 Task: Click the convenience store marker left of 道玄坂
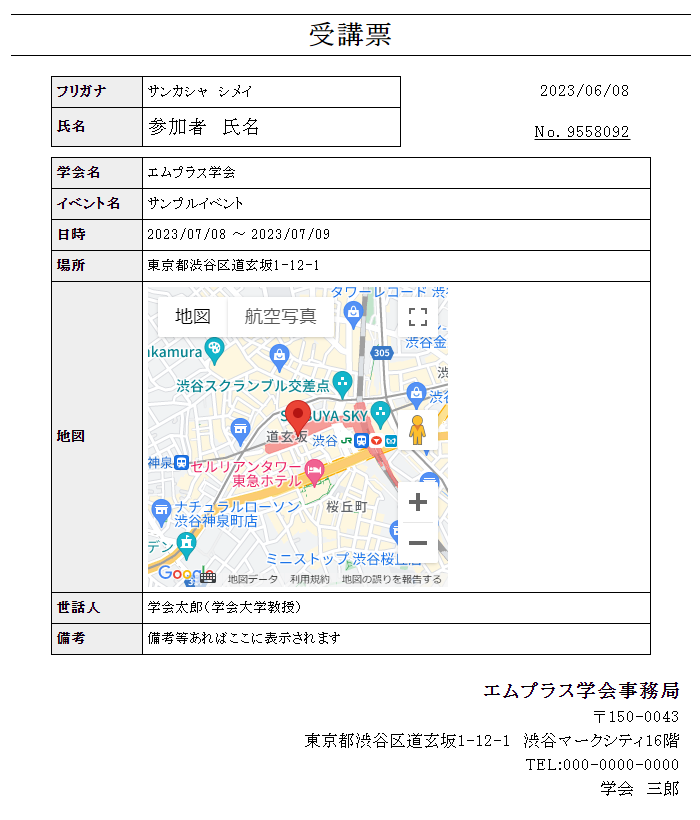[x=240, y=431]
